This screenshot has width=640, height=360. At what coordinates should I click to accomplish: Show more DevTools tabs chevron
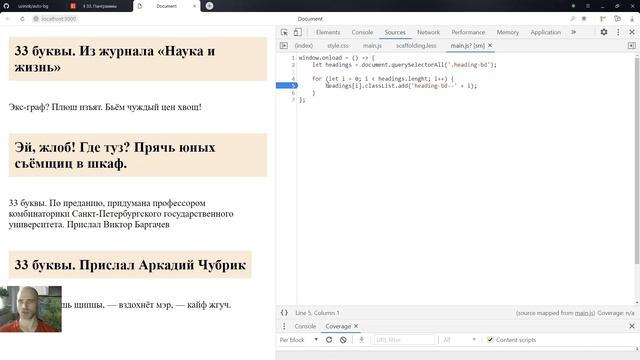[x=573, y=32]
